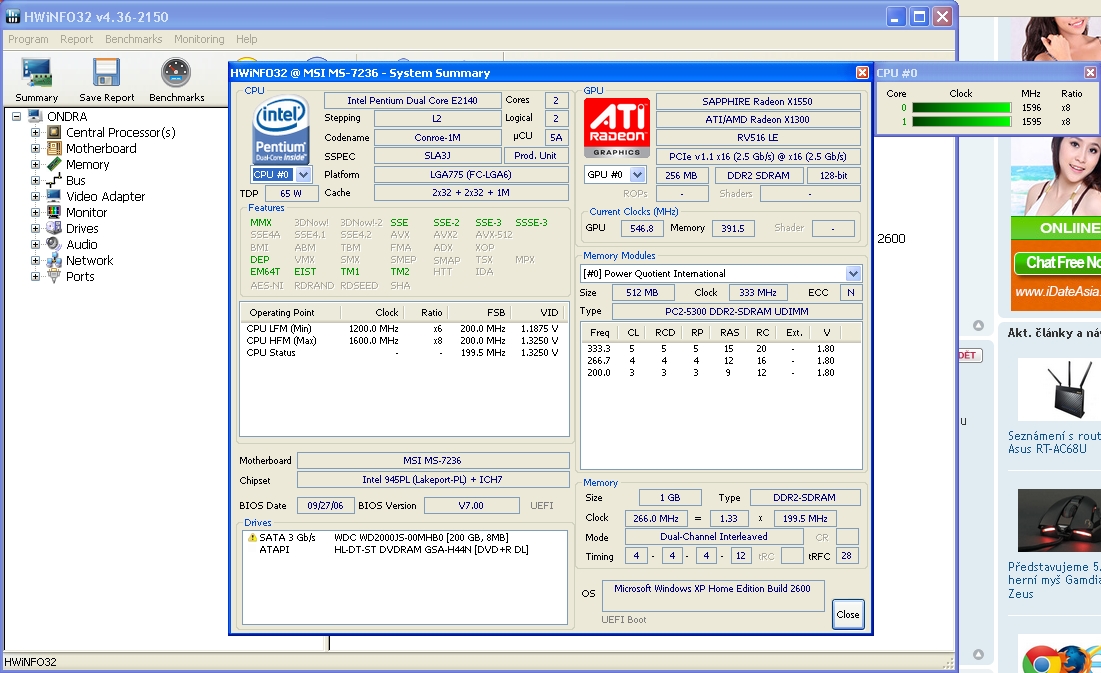1101x673 pixels.
Task: Click the Core 0 clock green bar
Action: coord(961,108)
